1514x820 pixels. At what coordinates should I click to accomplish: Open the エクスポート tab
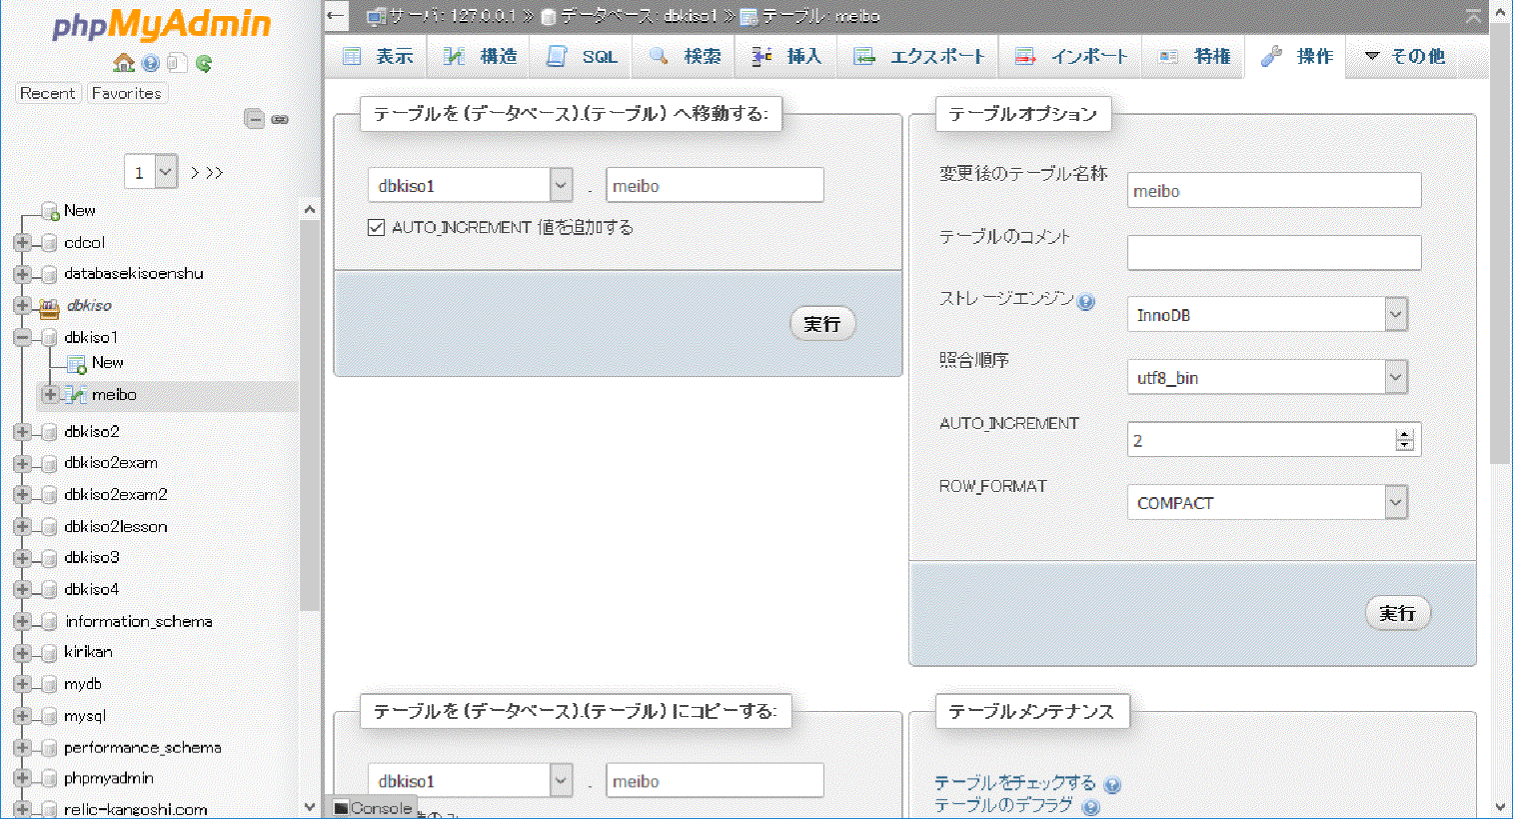point(920,57)
